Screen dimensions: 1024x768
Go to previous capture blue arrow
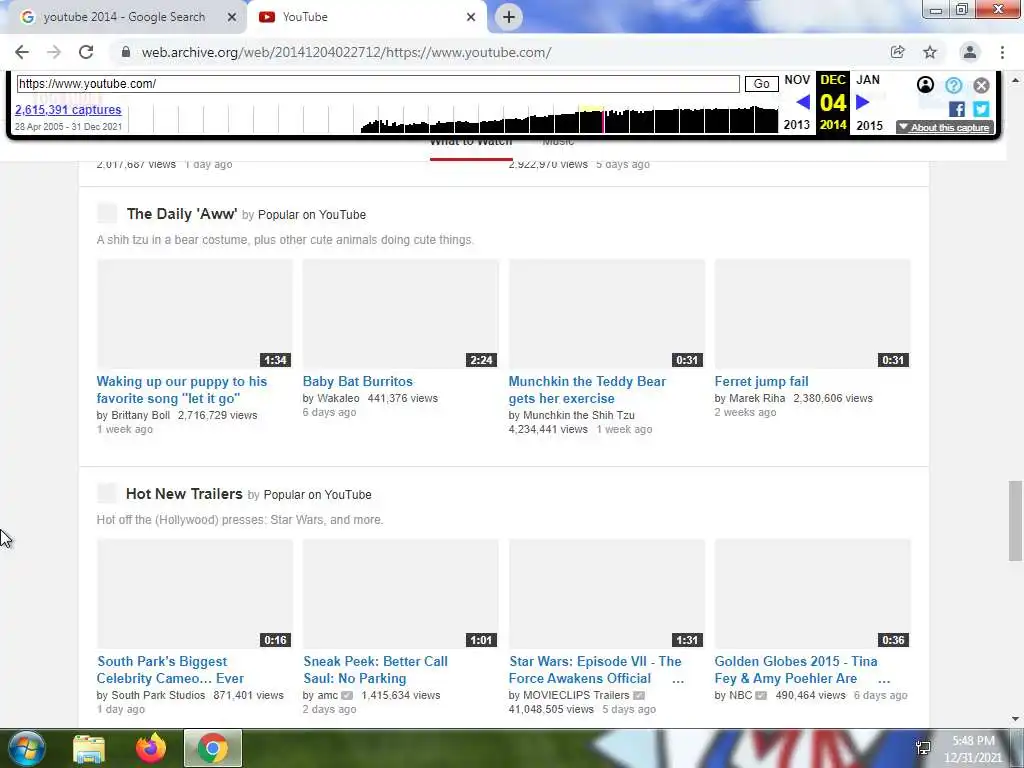803,103
